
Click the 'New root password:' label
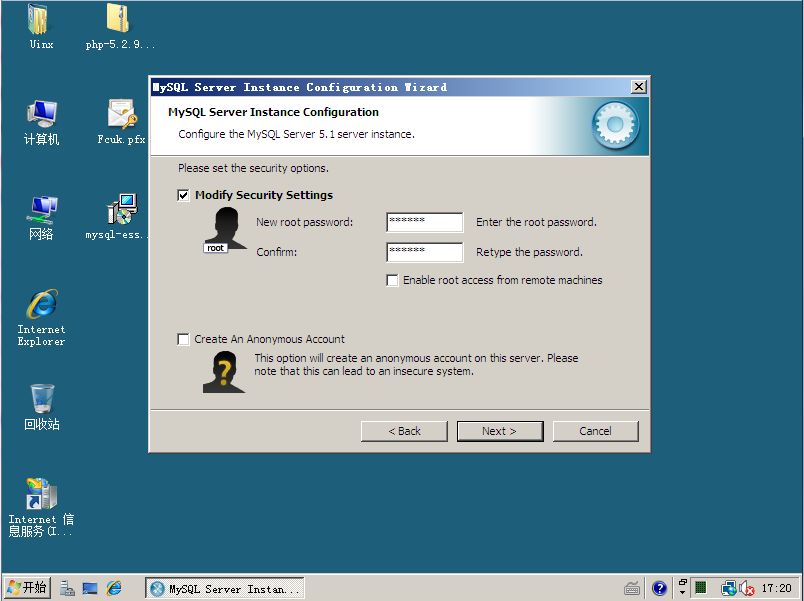click(x=305, y=222)
